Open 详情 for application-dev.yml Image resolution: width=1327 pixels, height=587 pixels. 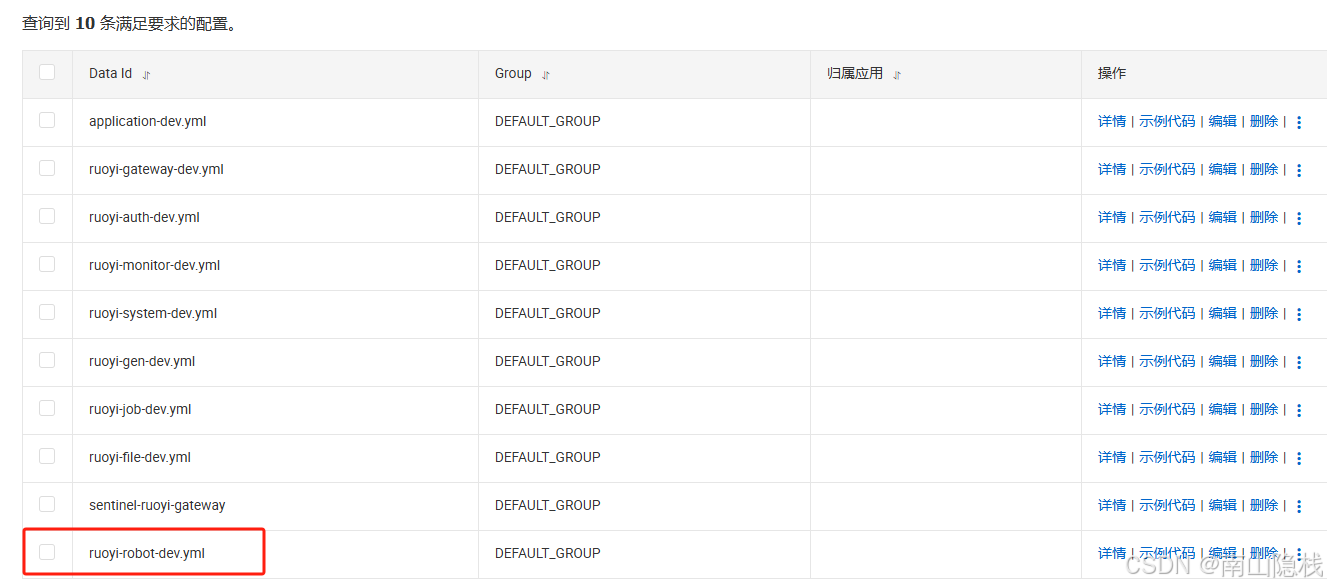1112,121
